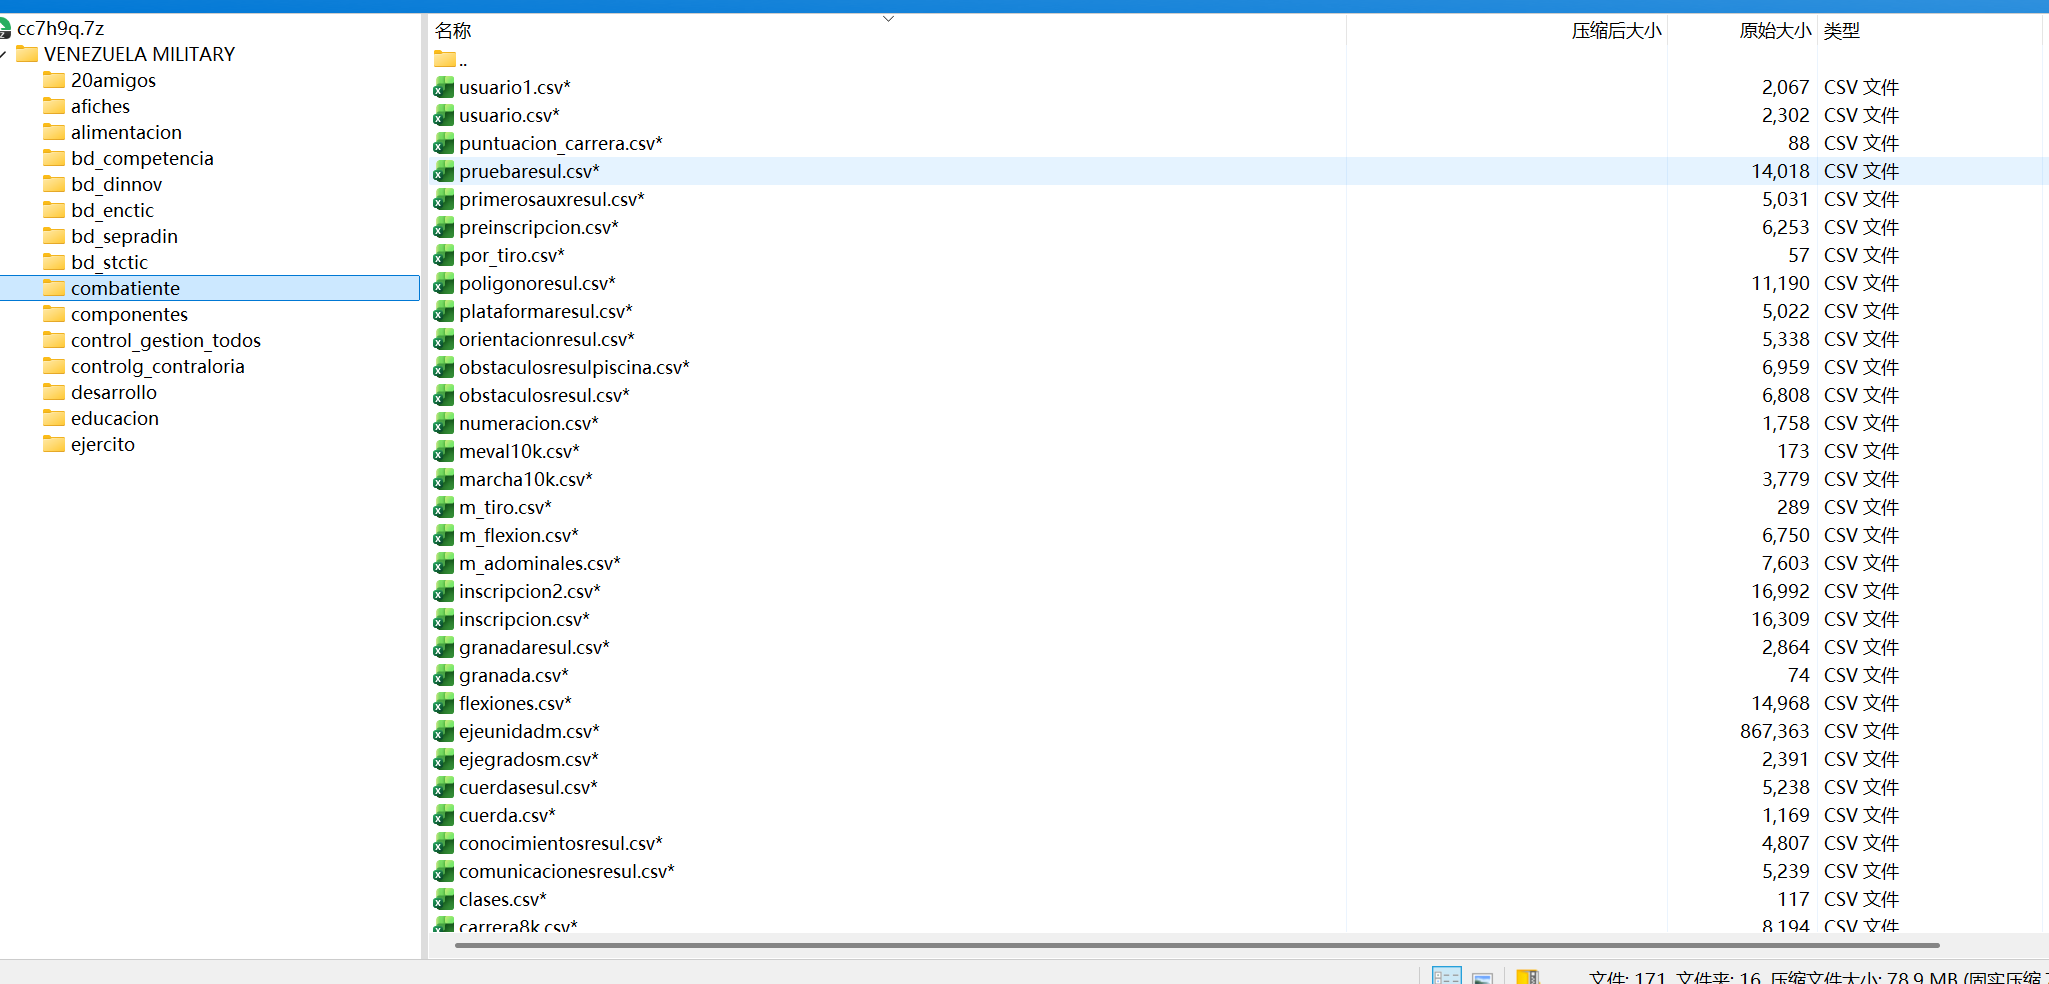Click the combatiente folder icon in tree
The width and height of the screenshot is (2049, 984).
coord(55,288)
